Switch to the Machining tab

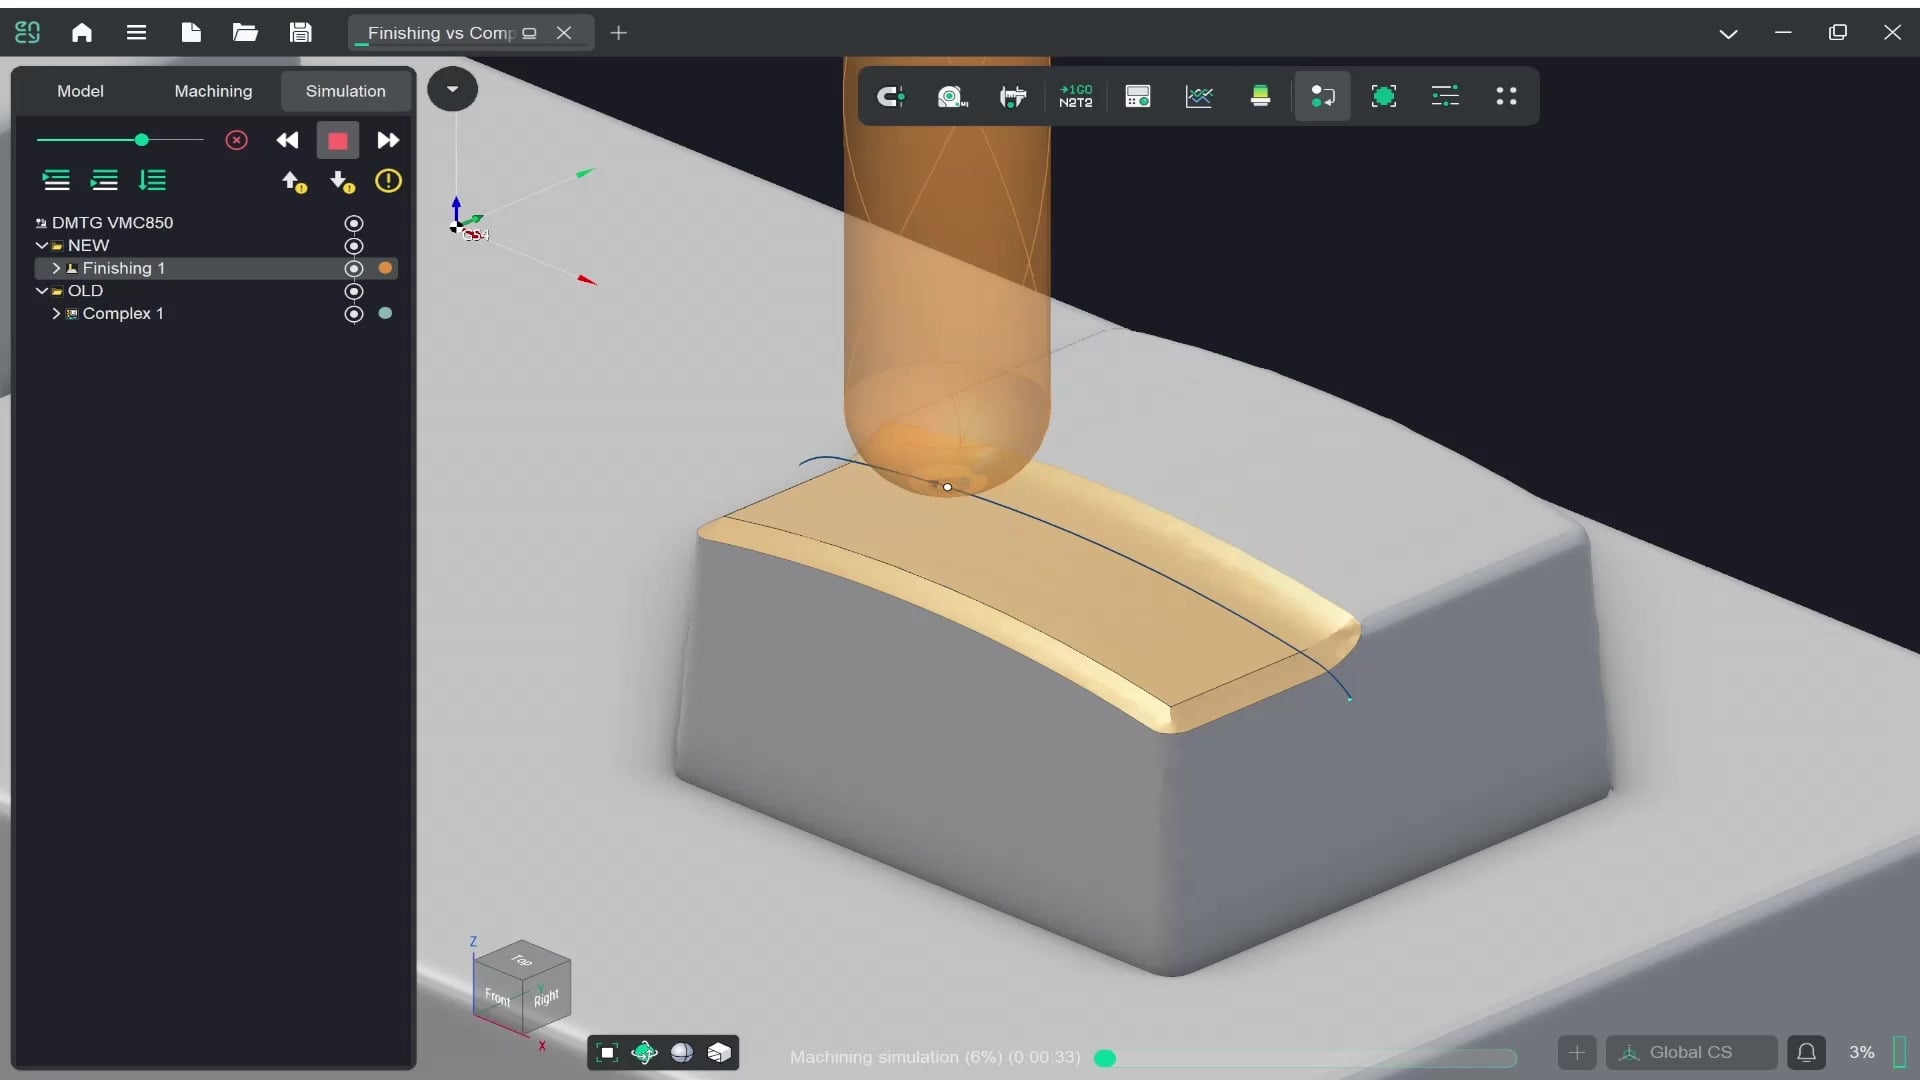tap(213, 91)
